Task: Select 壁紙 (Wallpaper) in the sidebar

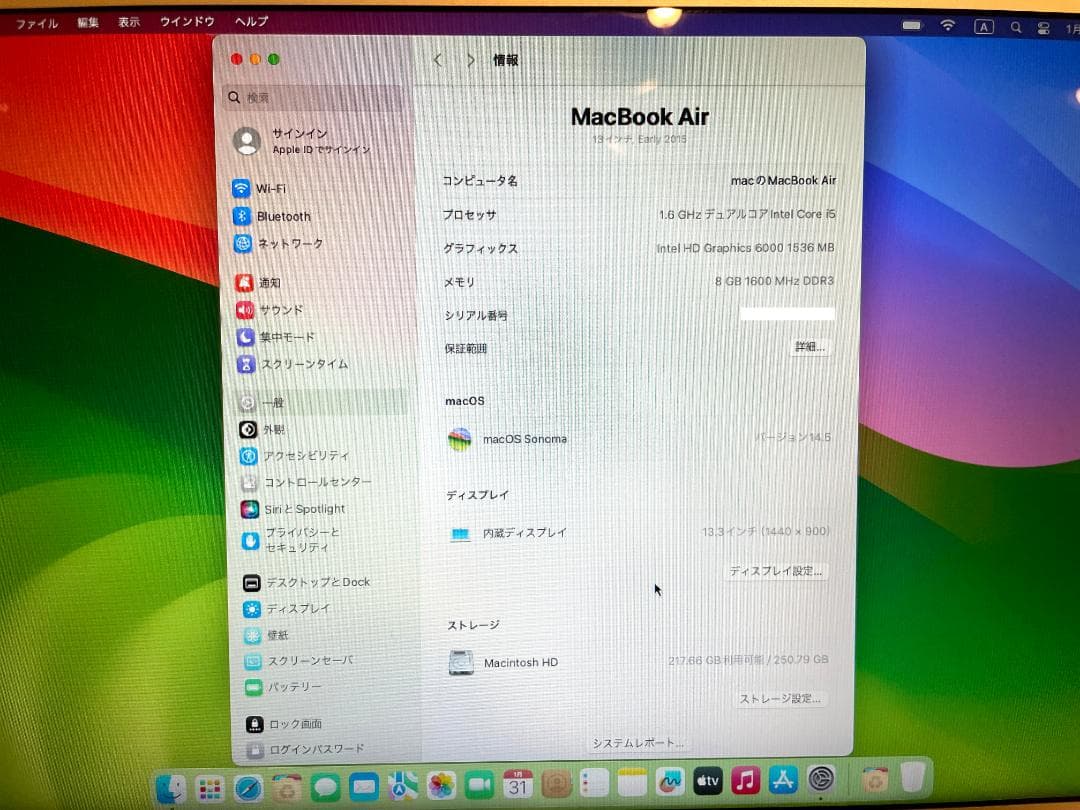Action: [x=276, y=634]
